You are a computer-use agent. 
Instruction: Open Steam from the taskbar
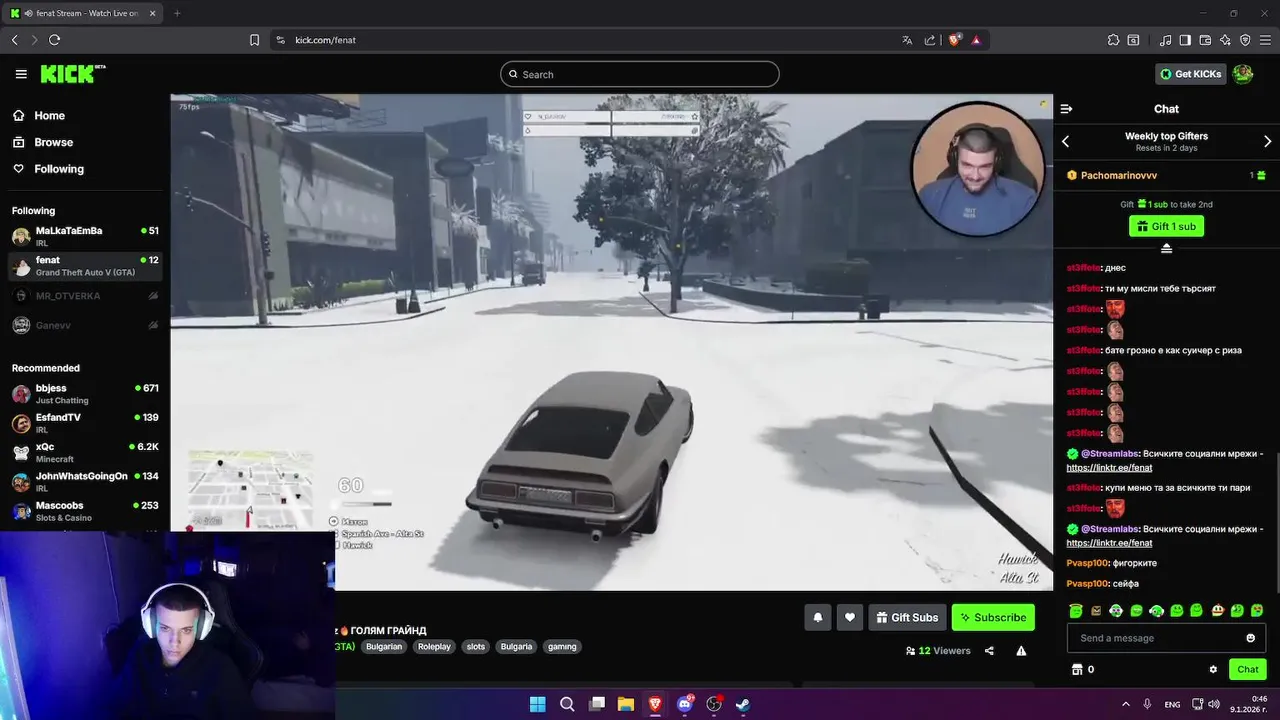click(743, 704)
